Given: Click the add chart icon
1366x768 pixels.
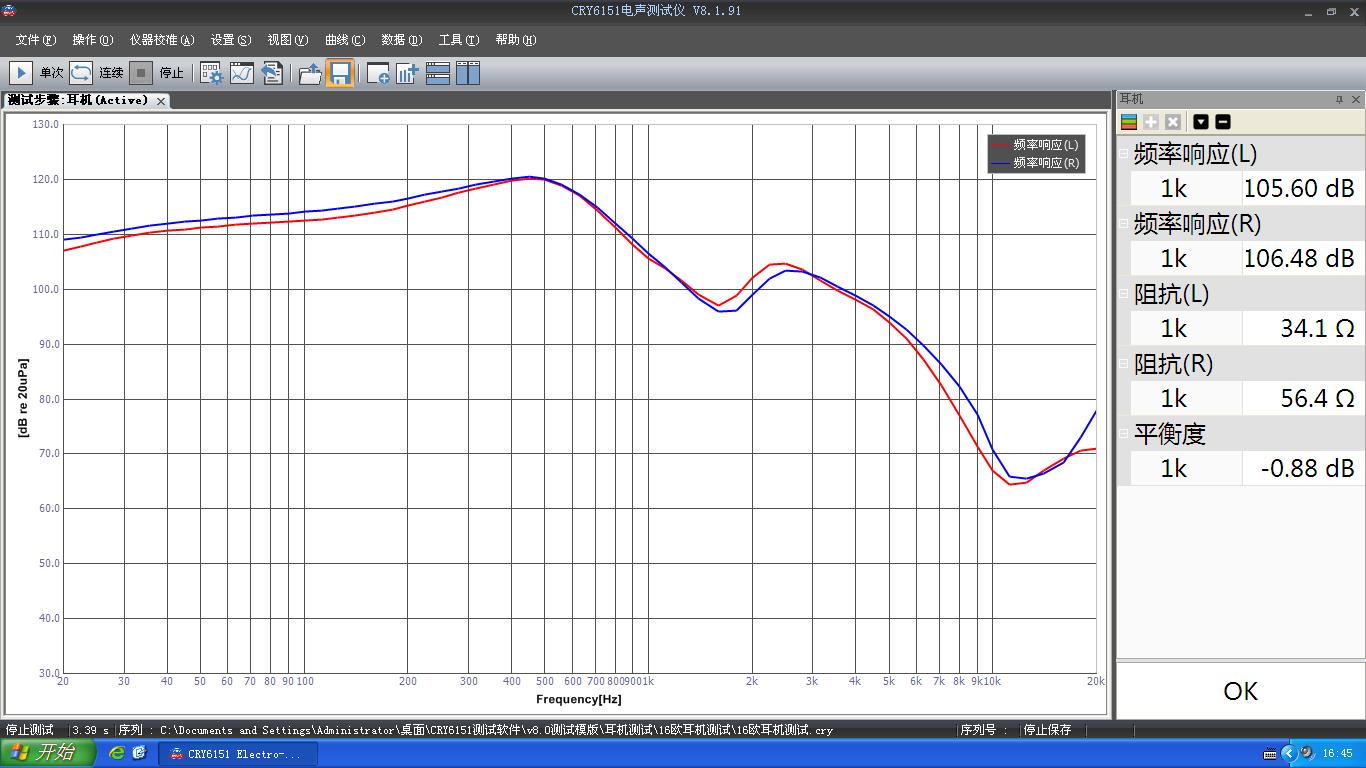Looking at the screenshot, I should 407,73.
